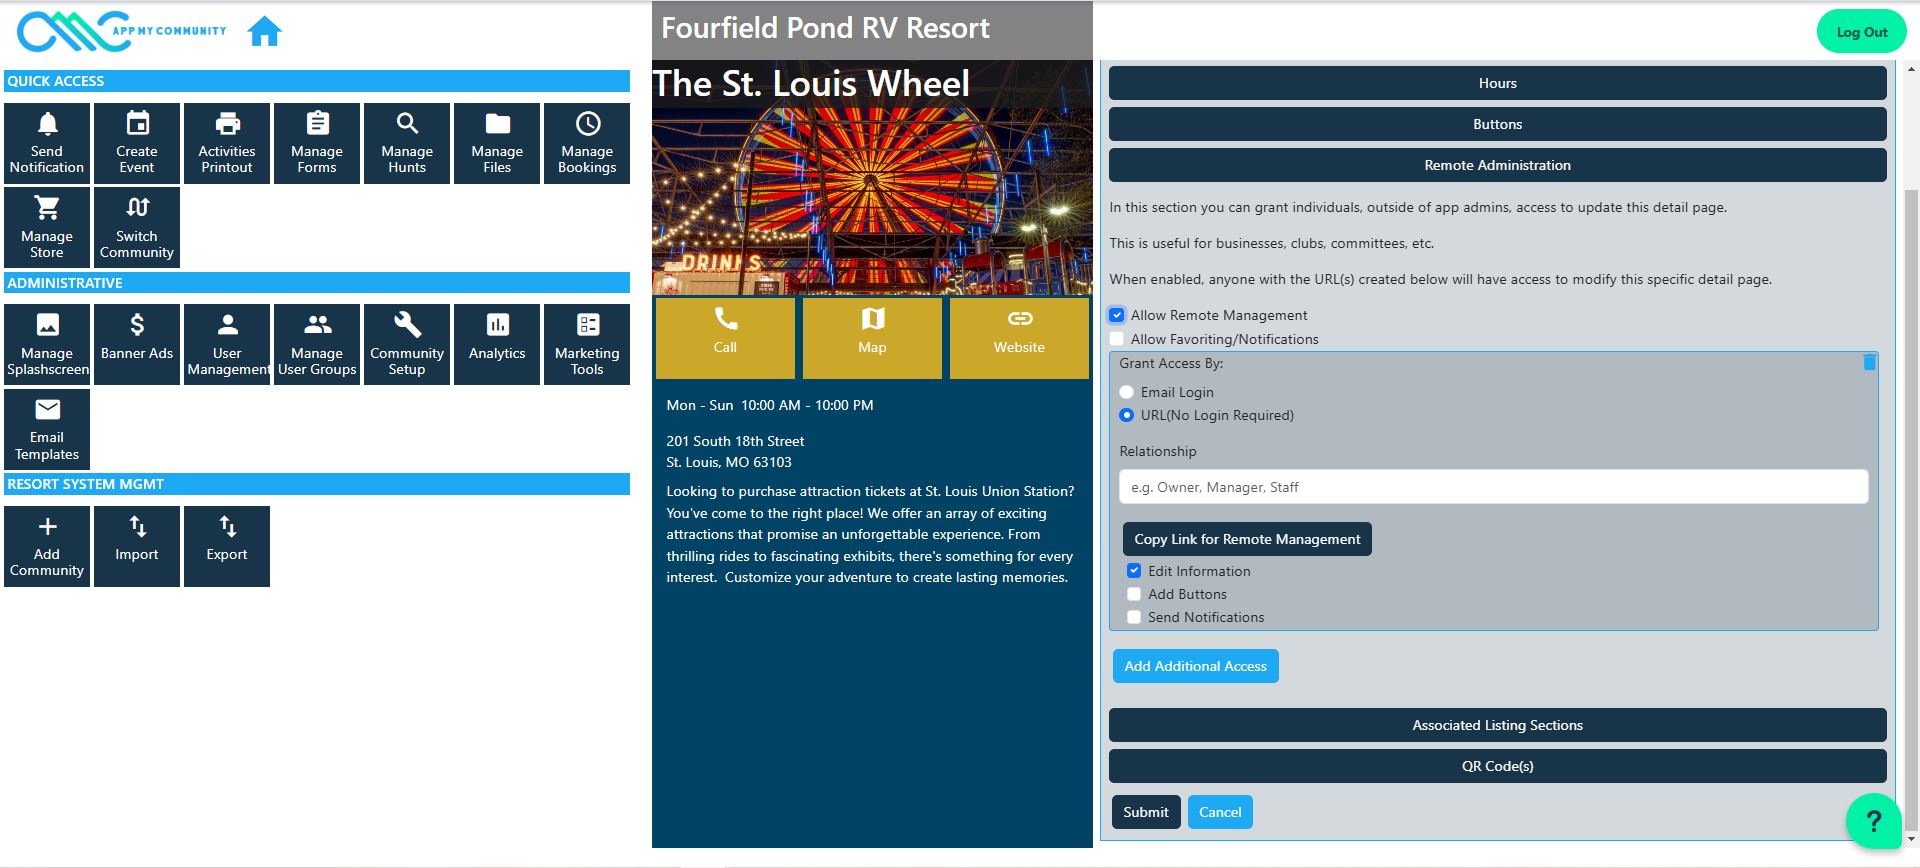Open the Create Event tile

pos(137,143)
